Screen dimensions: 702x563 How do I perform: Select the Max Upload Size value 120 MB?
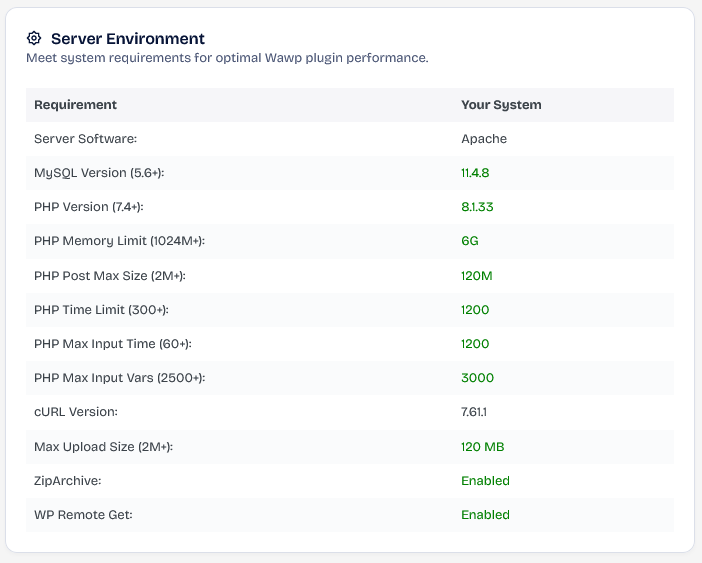click(x=482, y=447)
